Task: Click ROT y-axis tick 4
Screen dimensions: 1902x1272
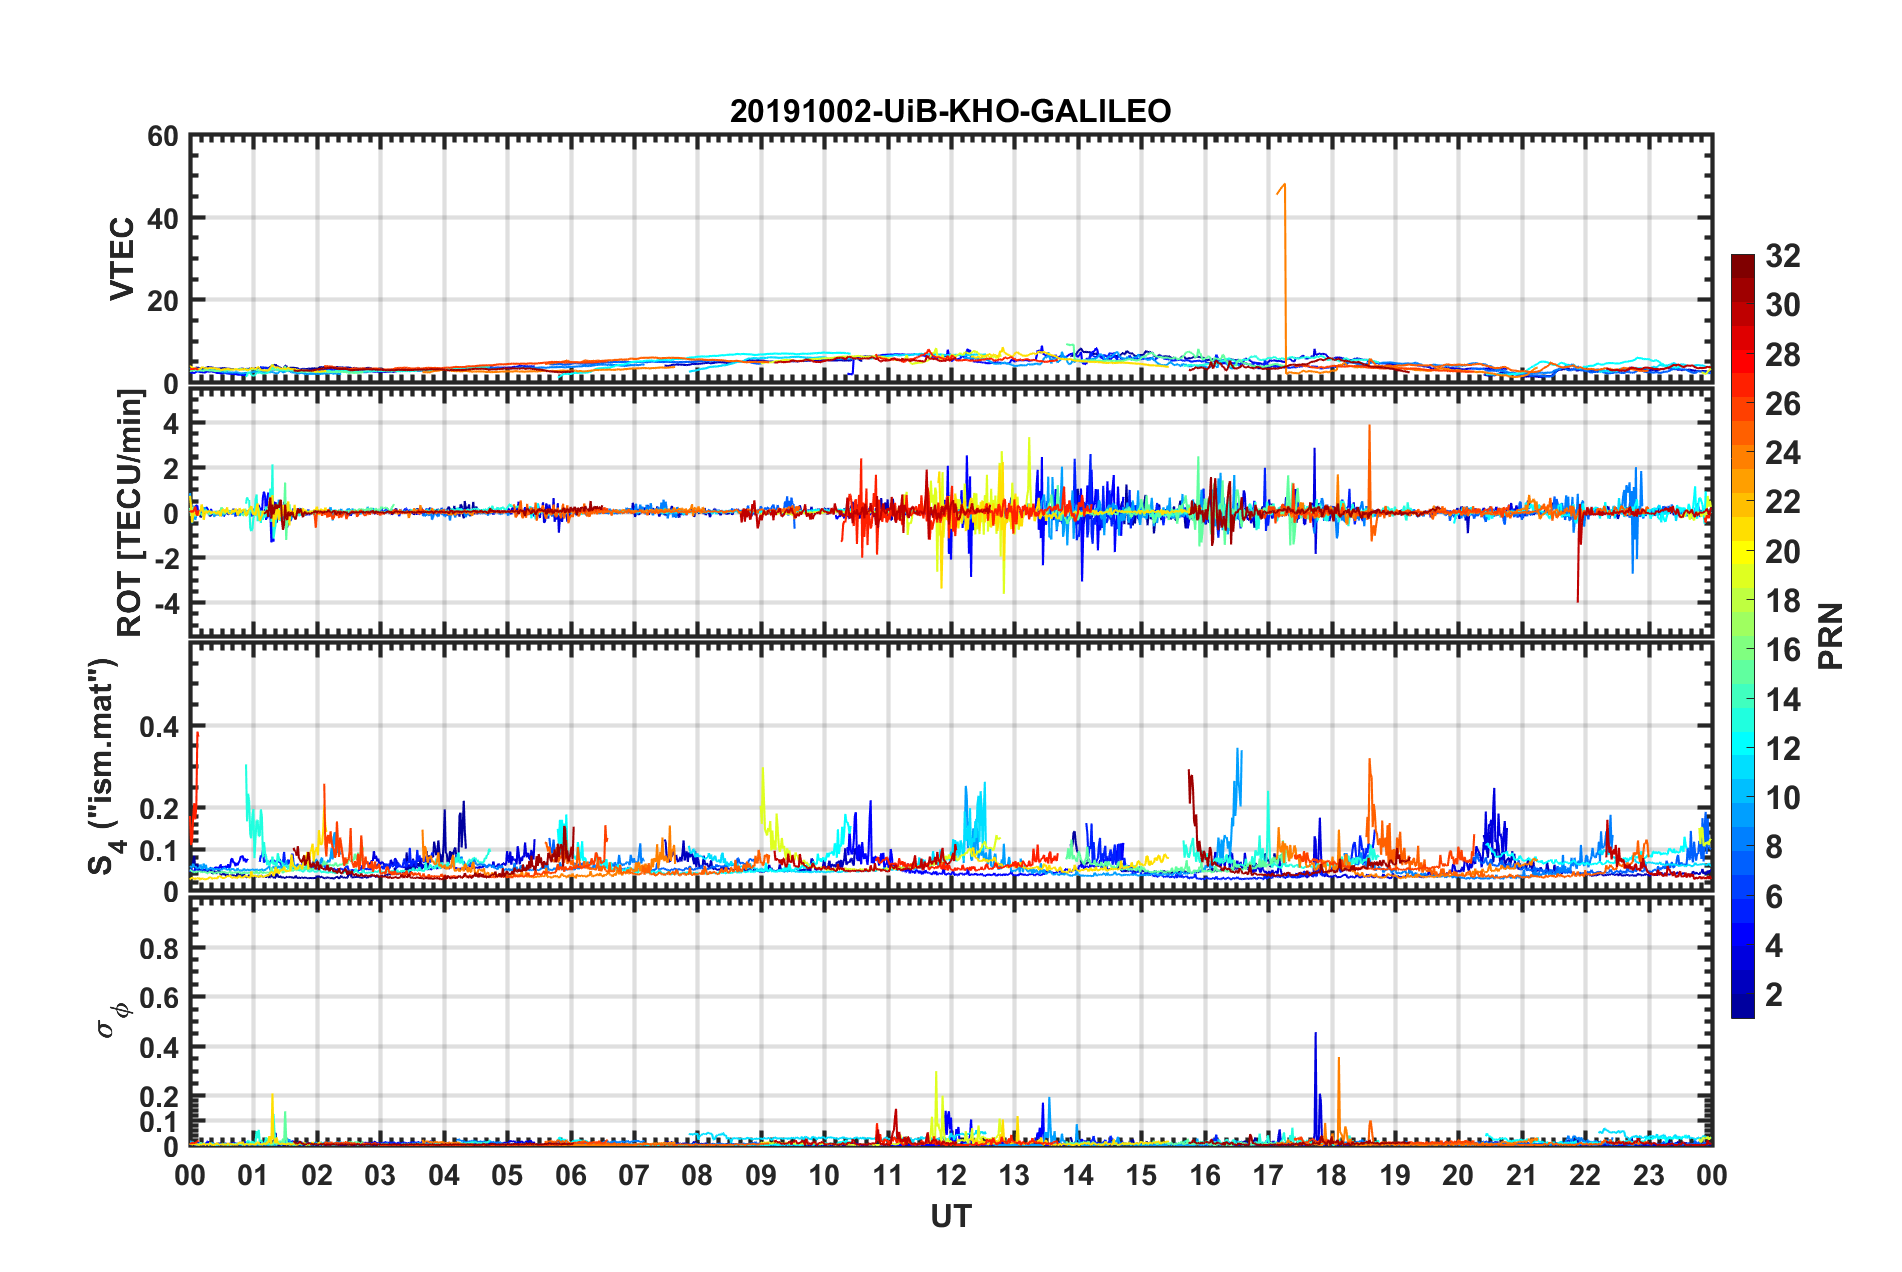Action: pos(172,424)
